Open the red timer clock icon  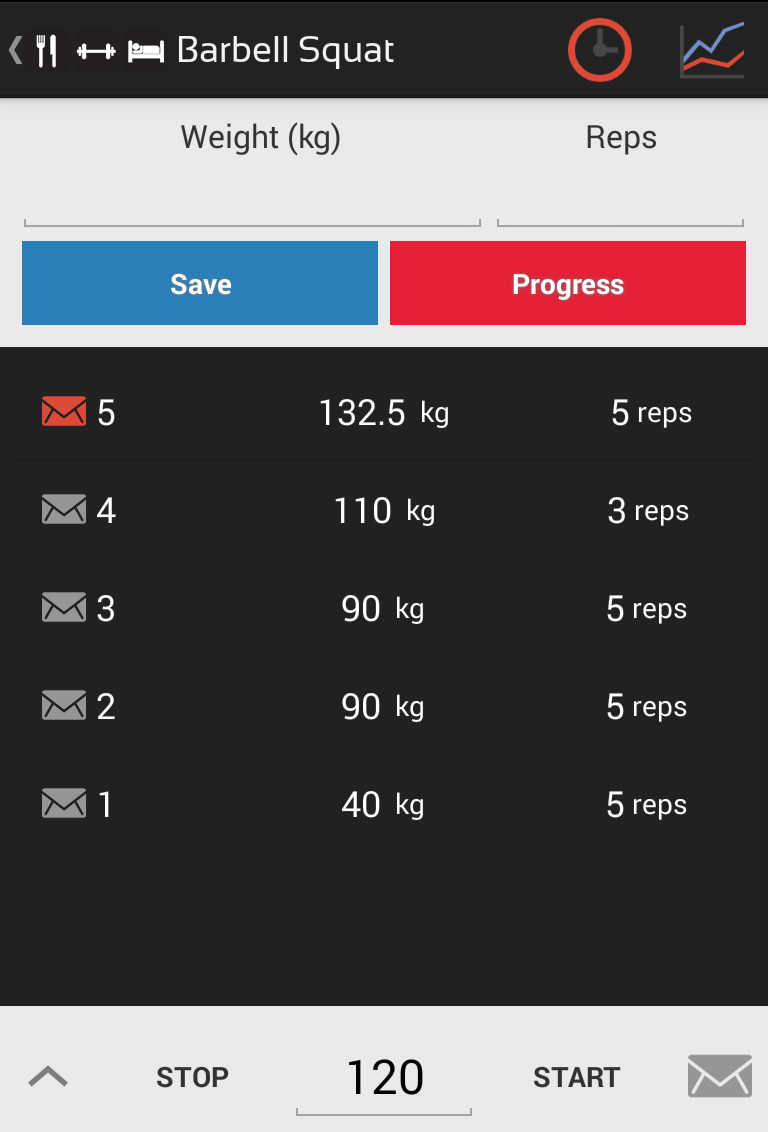(x=600, y=50)
